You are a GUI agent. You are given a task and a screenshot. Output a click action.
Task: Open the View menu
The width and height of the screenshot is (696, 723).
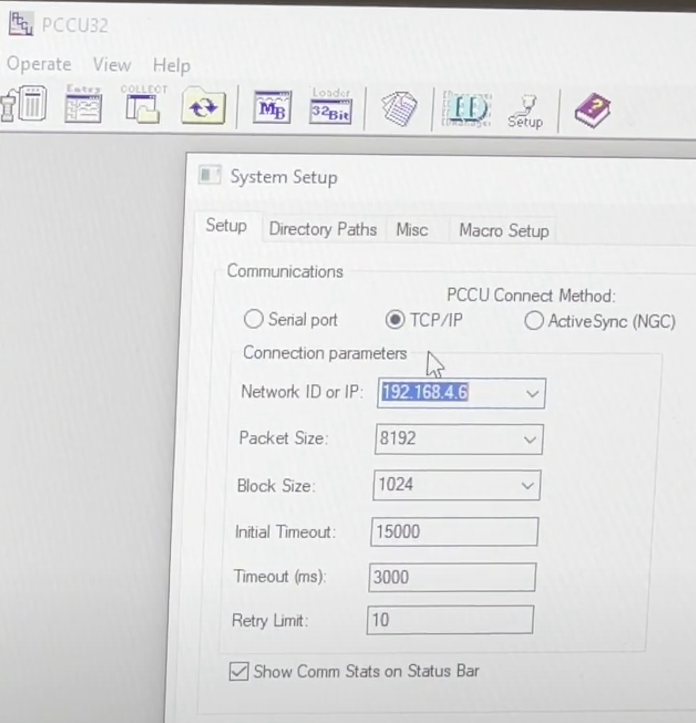coord(112,65)
